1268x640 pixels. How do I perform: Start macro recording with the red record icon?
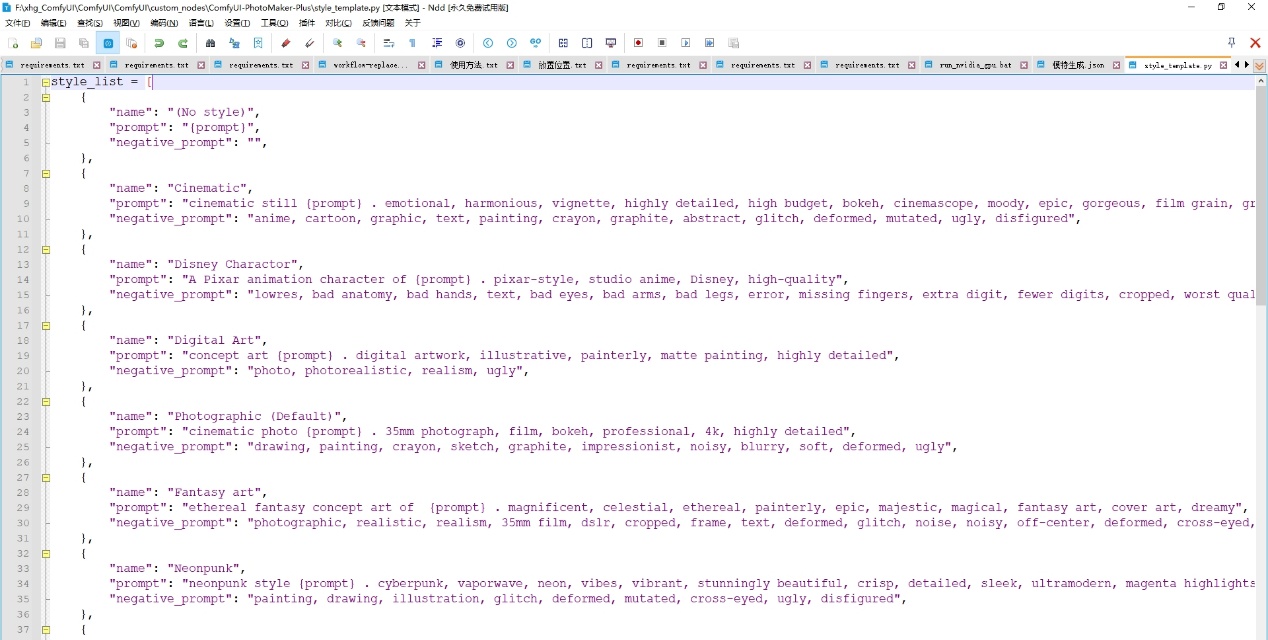638,43
